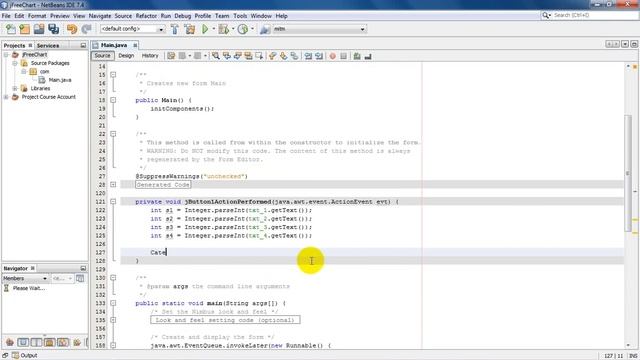640x360 pixels.
Task: Click the Open Project toolbar icon
Action: coord(39,29)
